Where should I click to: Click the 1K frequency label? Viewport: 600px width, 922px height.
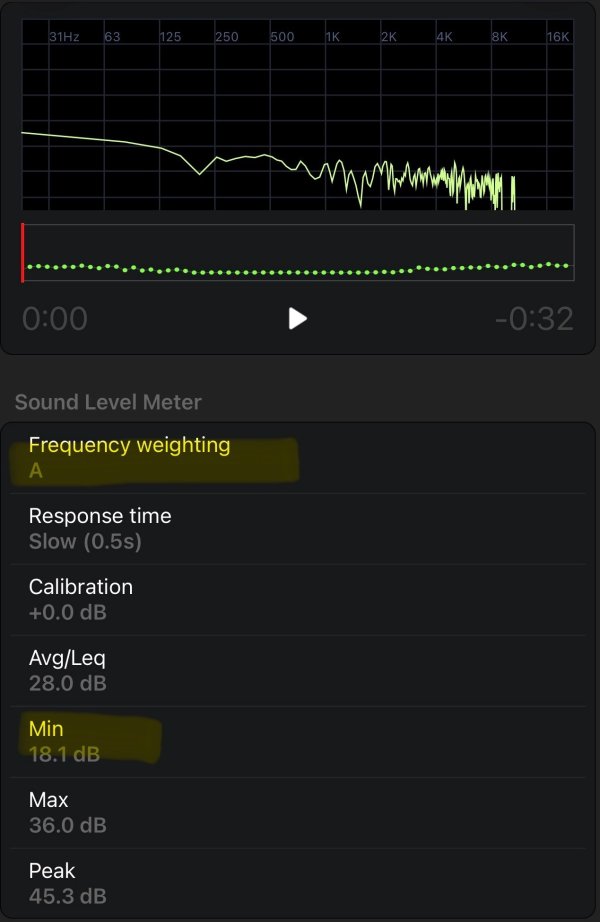(x=333, y=37)
